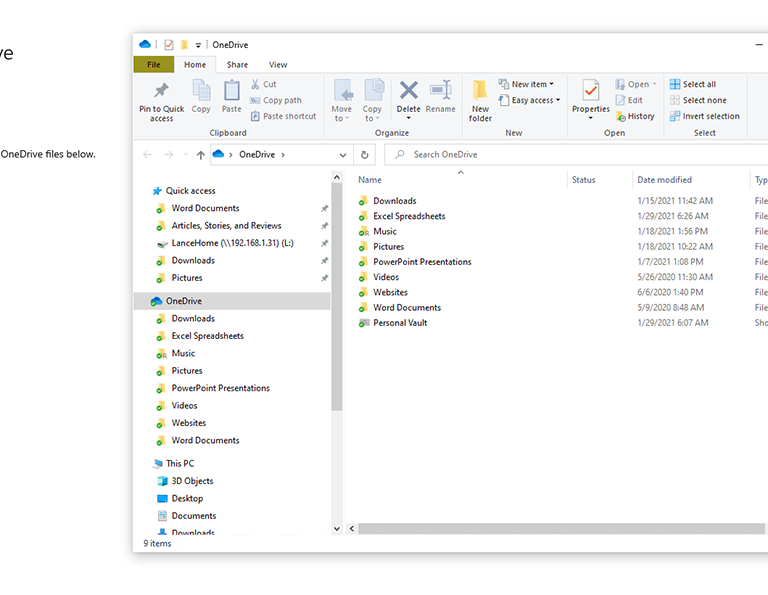Click Copy path in Clipboard group

point(276,100)
